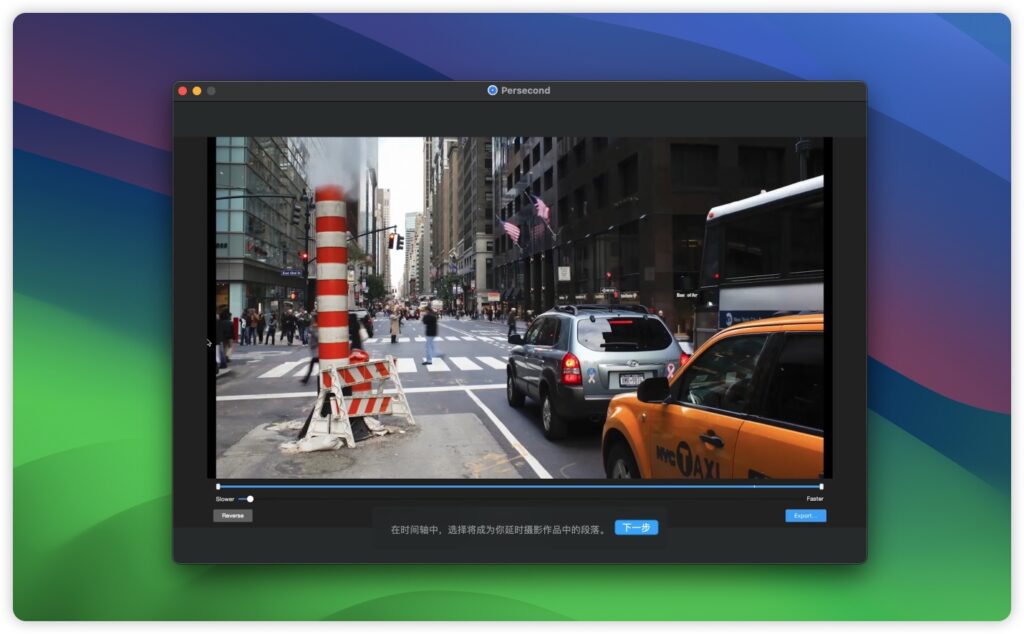Click the middle of the blue timeline track

(520, 487)
